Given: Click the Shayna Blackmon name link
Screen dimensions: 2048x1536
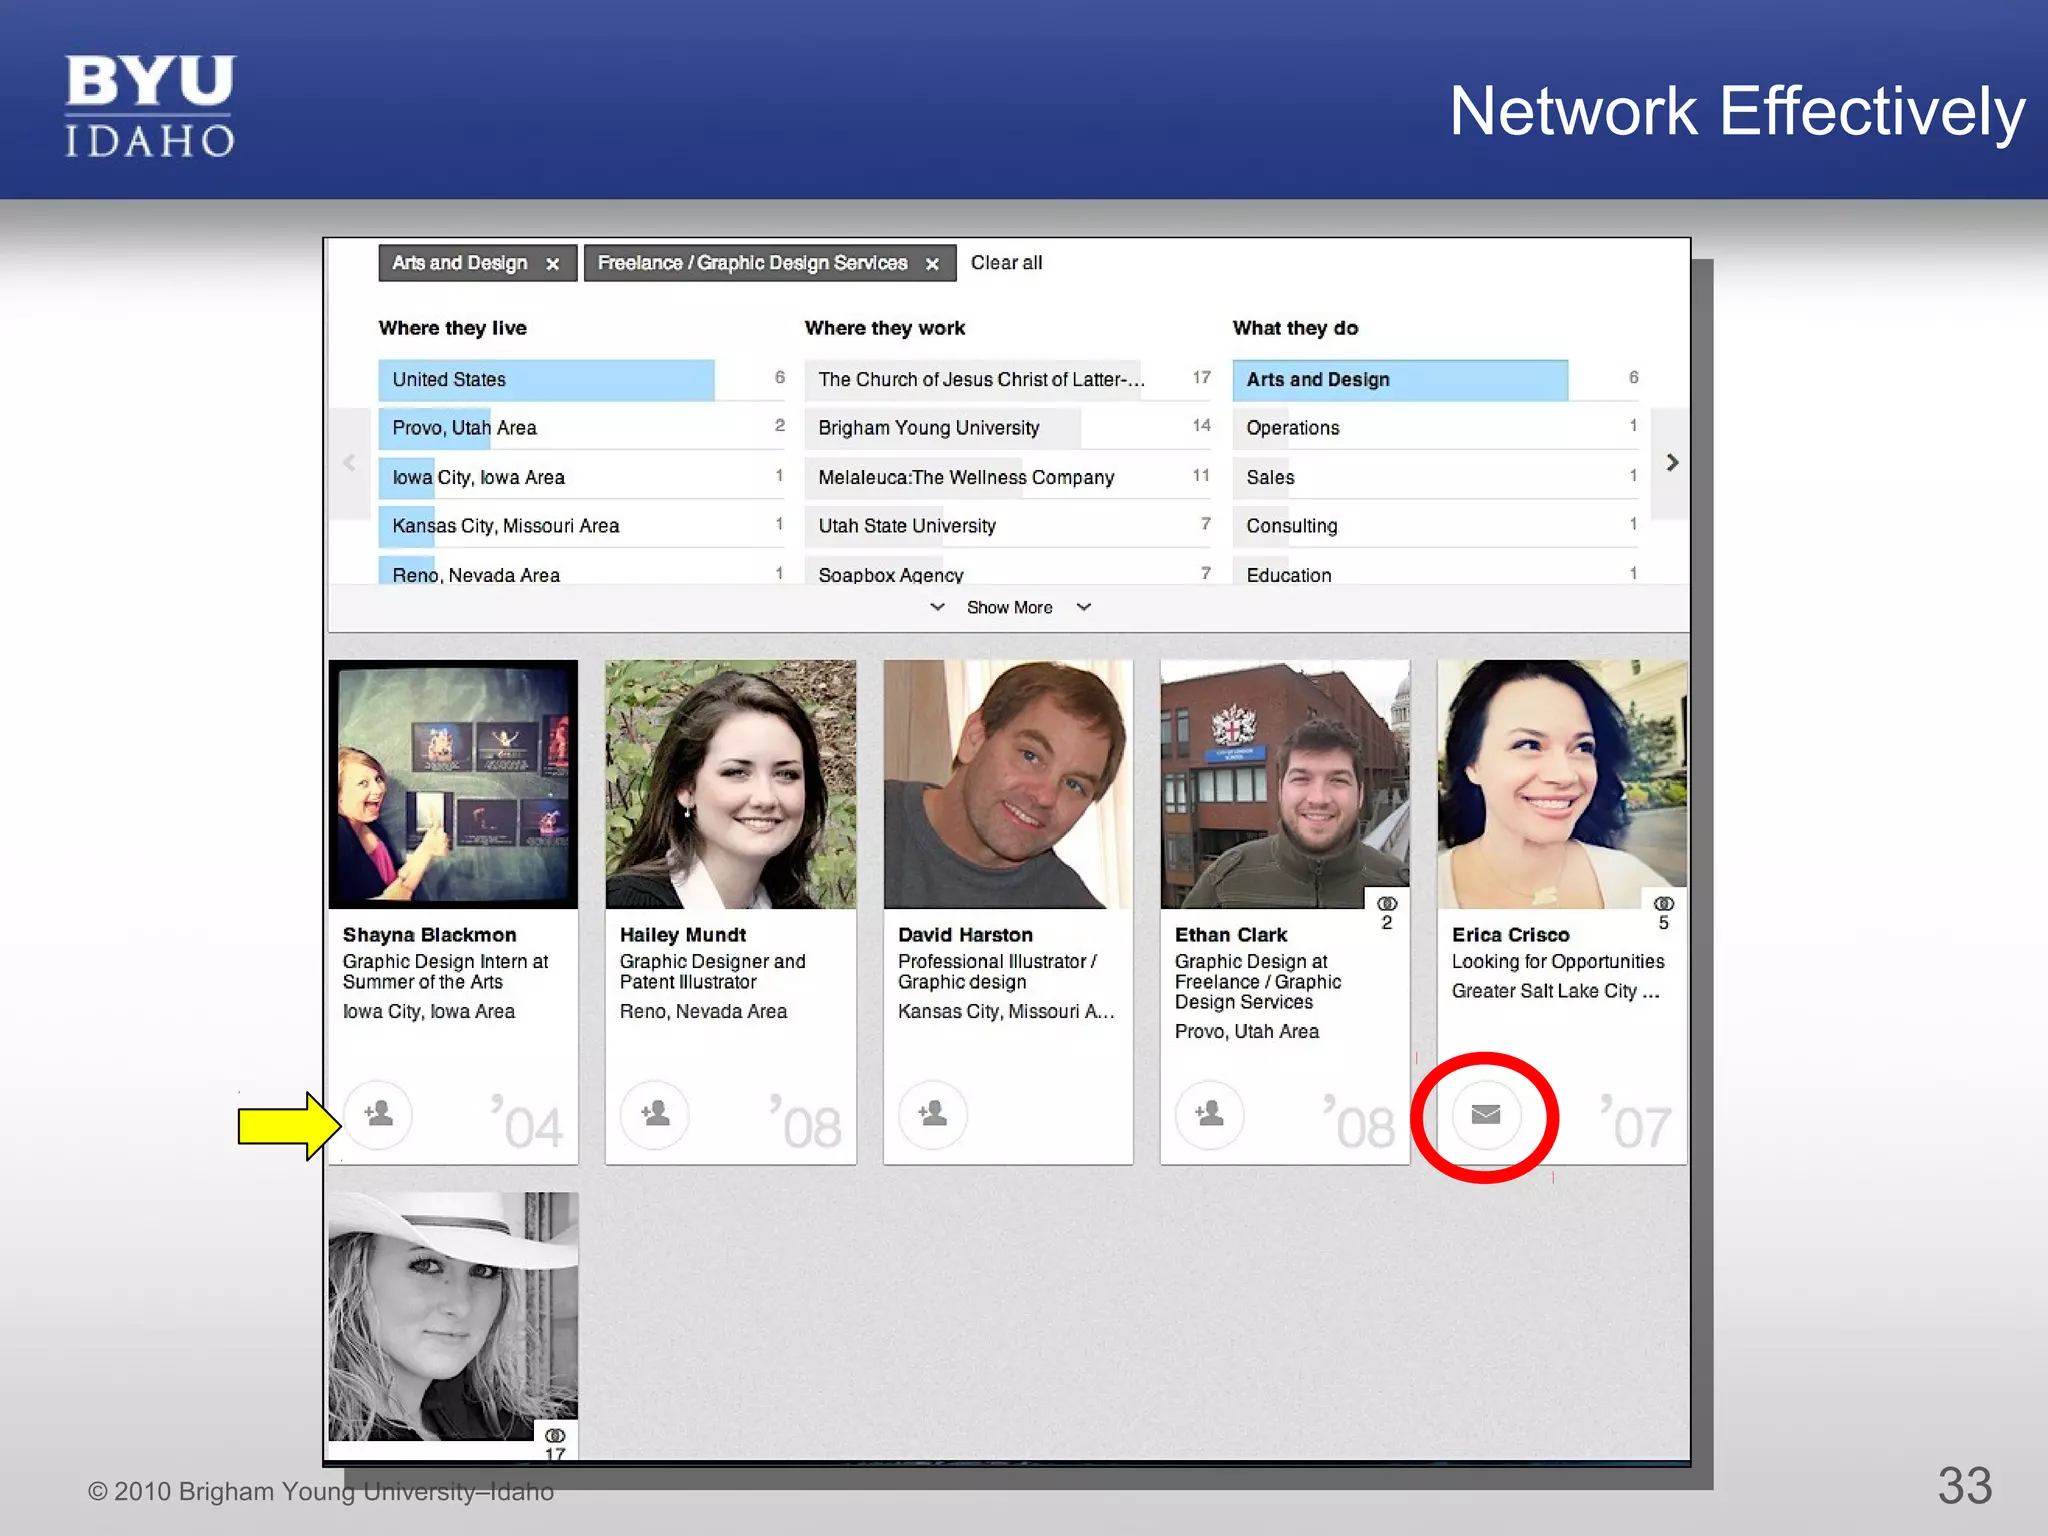Looking at the screenshot, I should click(430, 935).
